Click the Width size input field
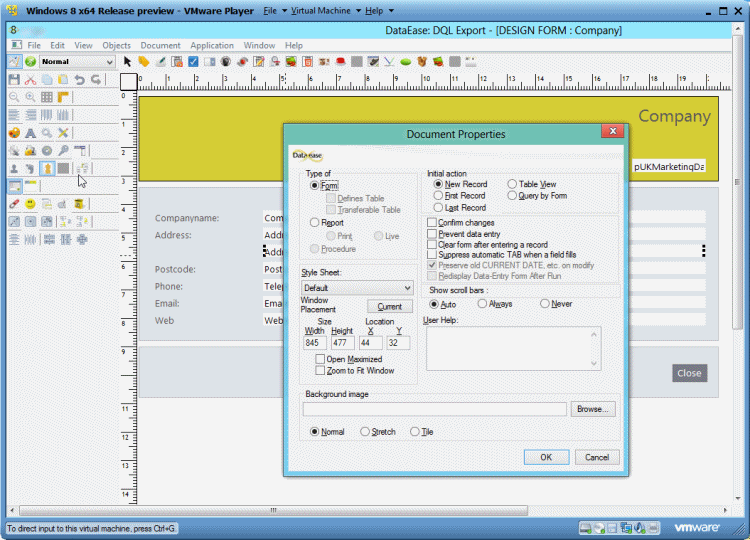 click(x=315, y=342)
